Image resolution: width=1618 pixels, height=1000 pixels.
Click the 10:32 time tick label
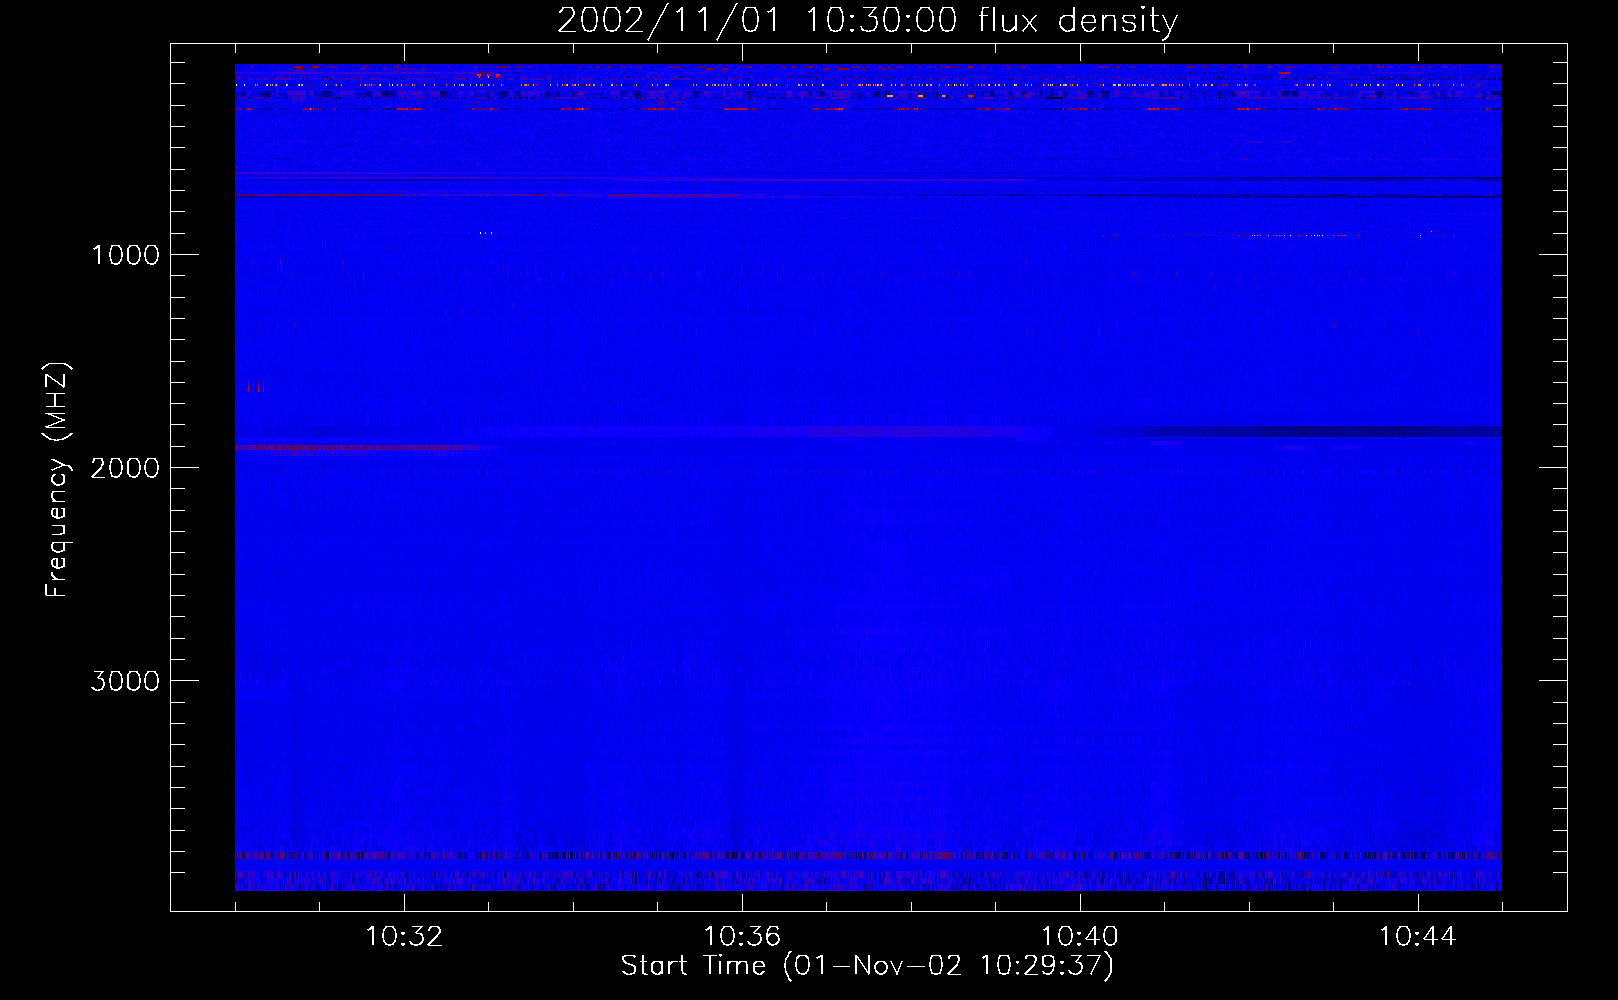404,937
